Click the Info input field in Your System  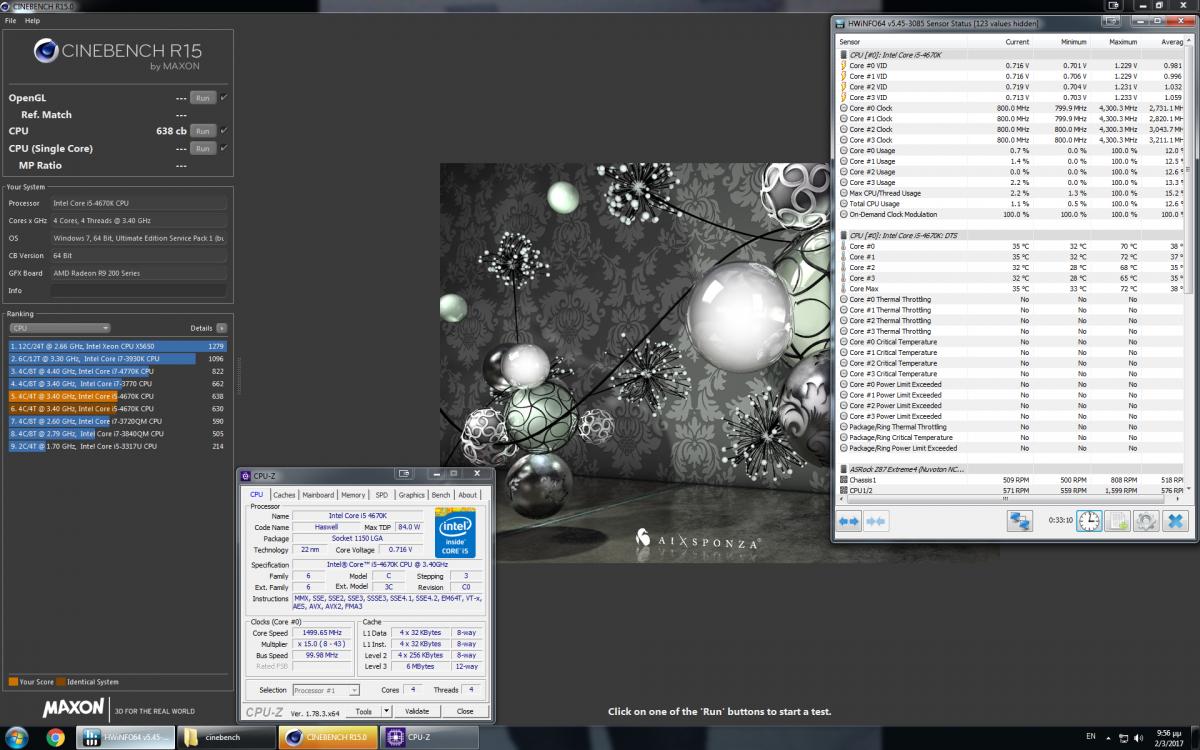[139, 291]
